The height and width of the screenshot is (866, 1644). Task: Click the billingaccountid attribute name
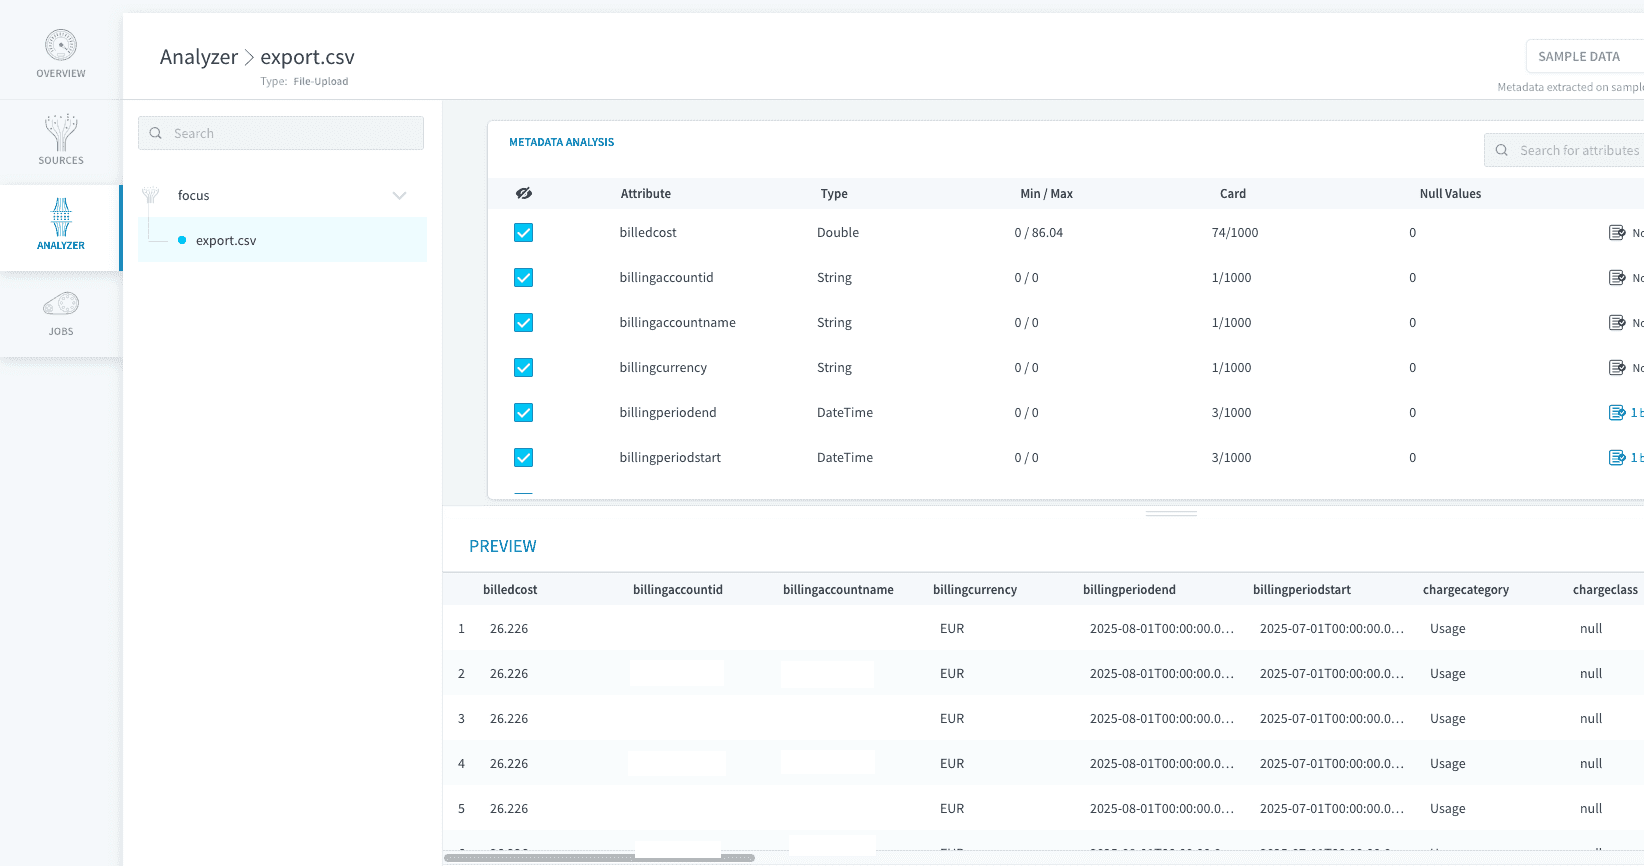(x=666, y=278)
